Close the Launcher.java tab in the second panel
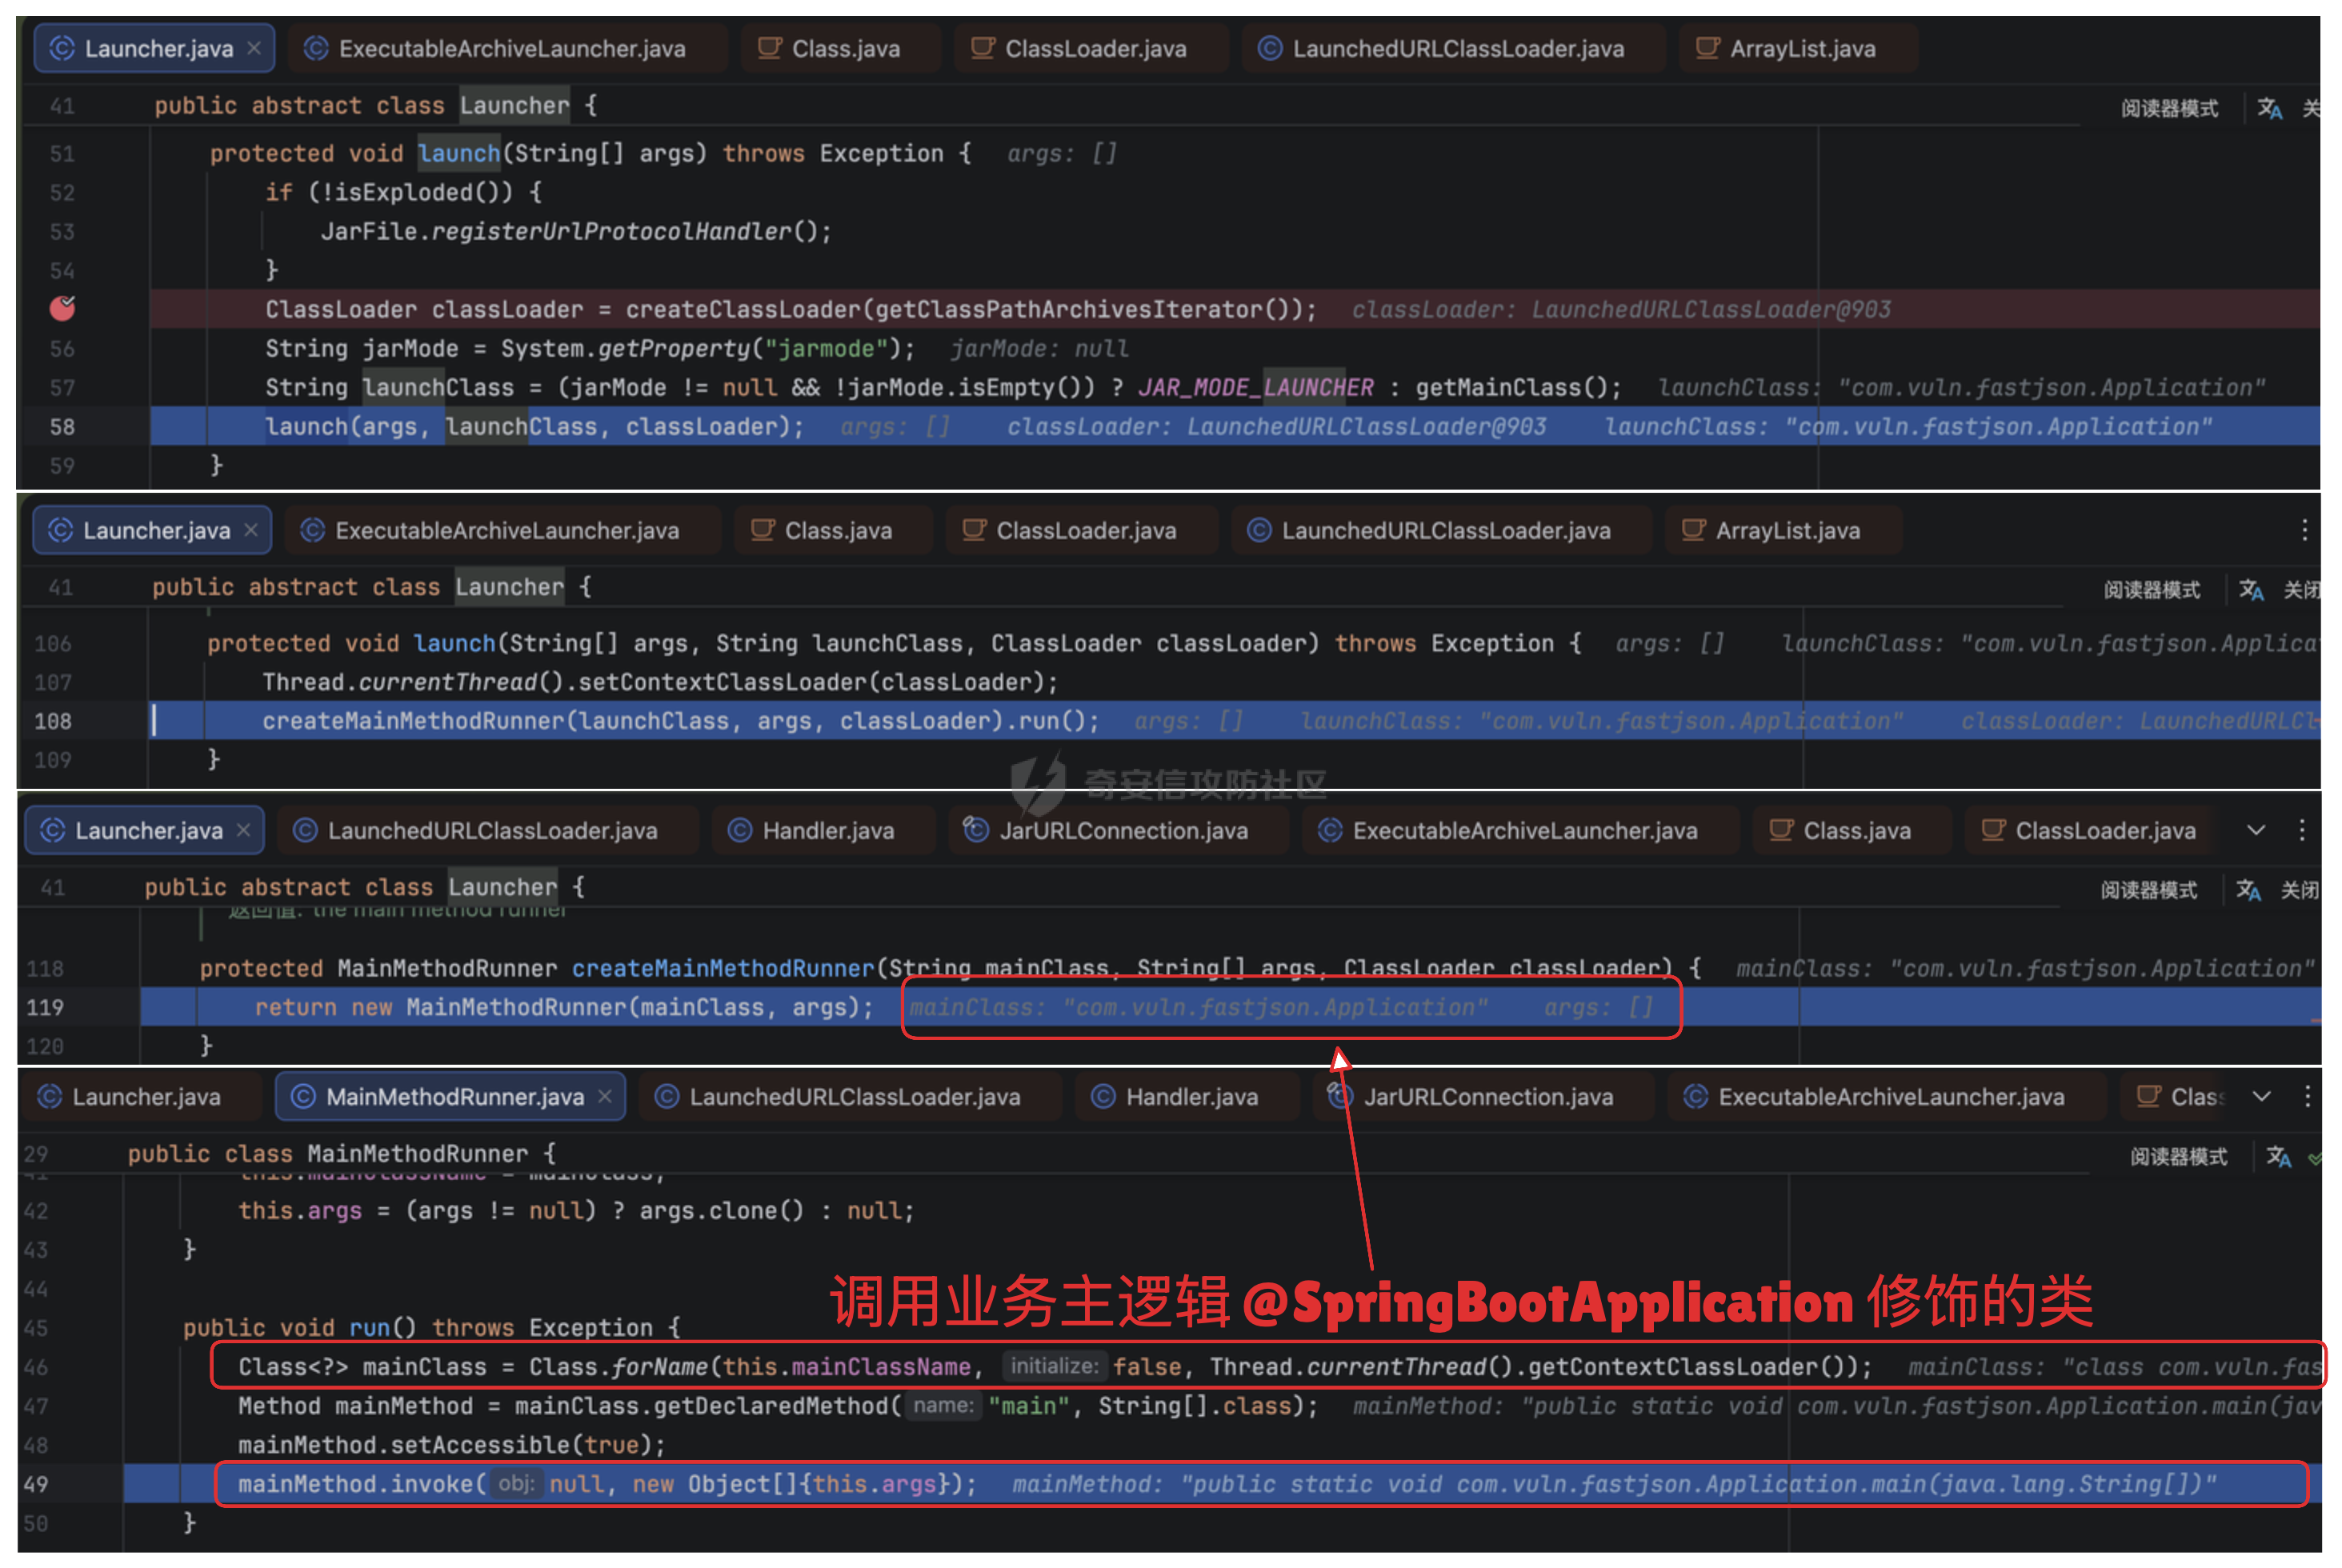 (252, 530)
